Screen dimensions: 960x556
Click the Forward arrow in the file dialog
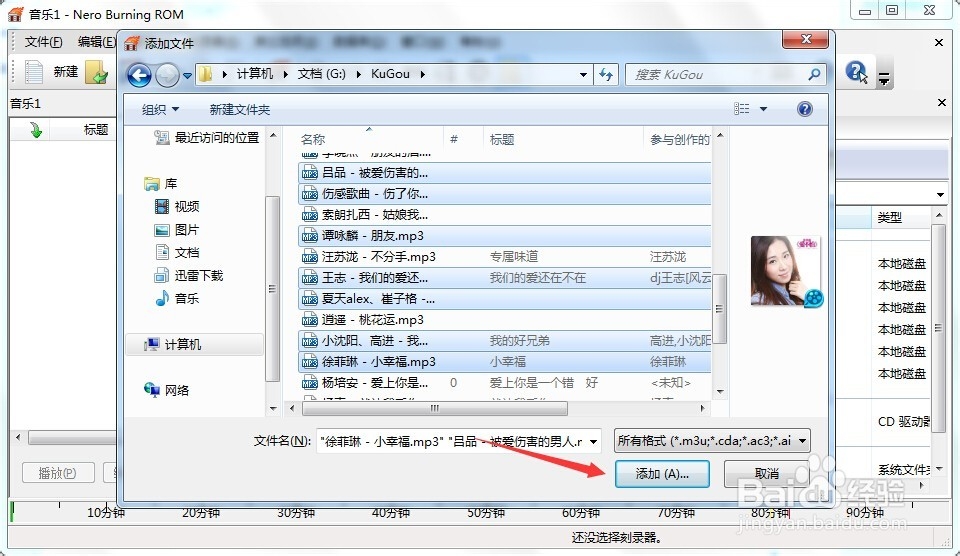167,75
